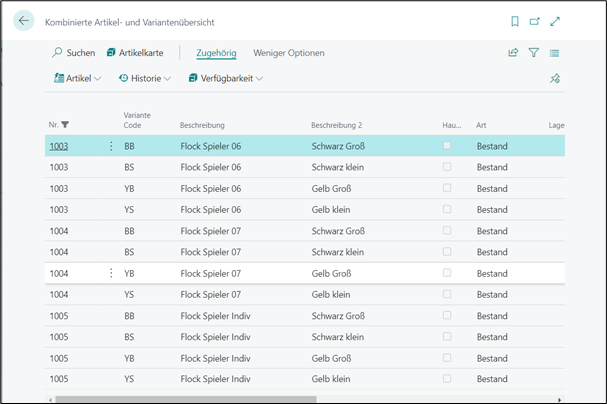The image size is (607, 404).
Task: Select 'Gelb klein' in 1003 YS row
Action: coord(331,209)
